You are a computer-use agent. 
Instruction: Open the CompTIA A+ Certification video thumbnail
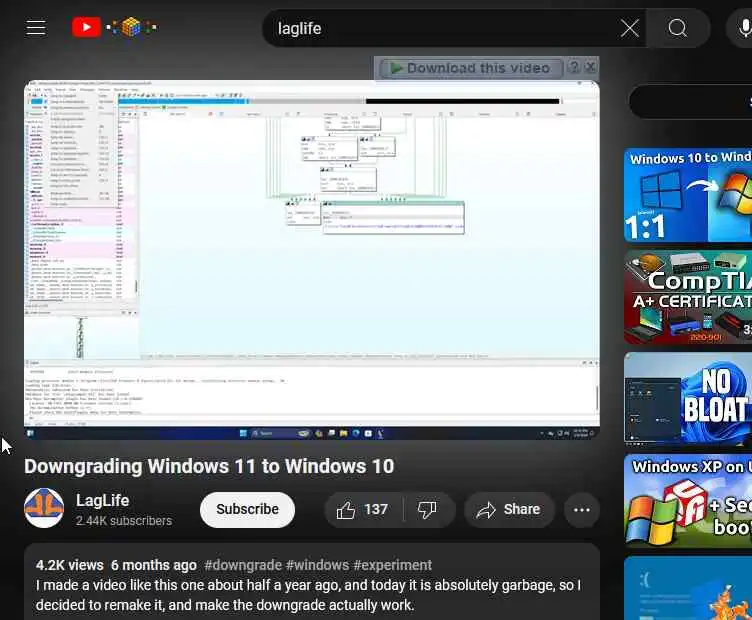tap(688, 297)
